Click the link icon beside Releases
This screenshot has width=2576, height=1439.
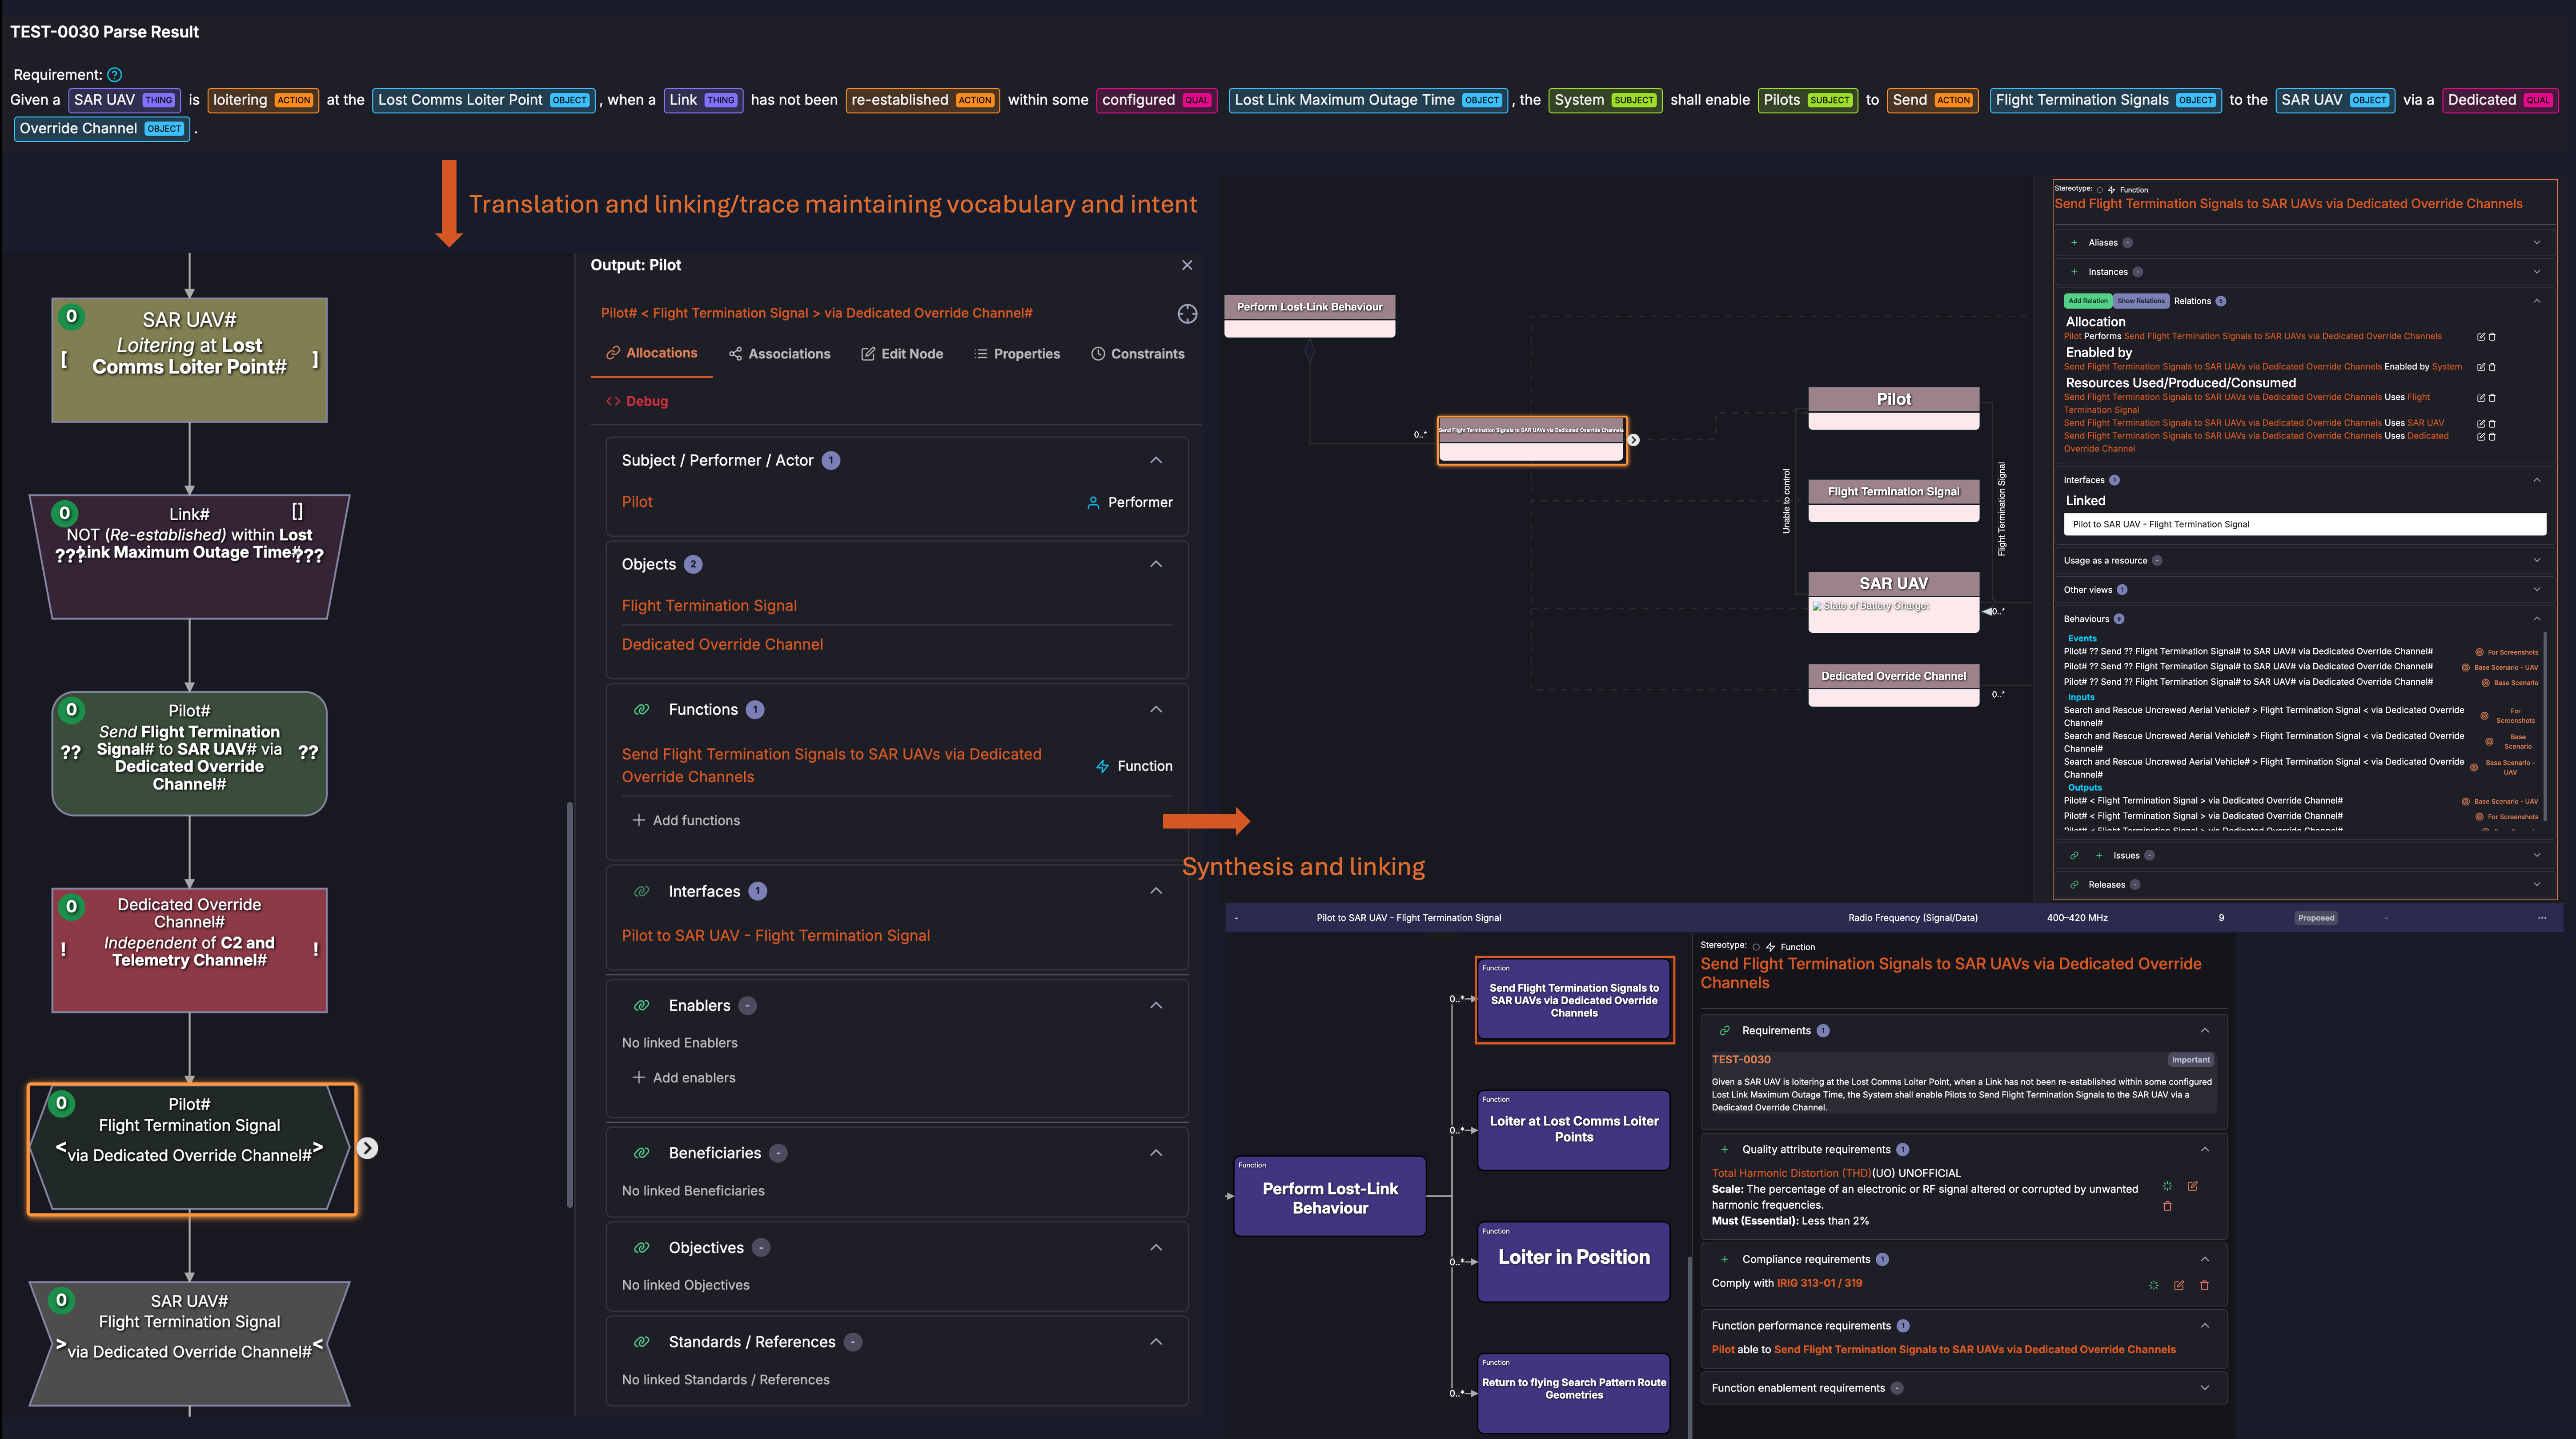coord(2074,885)
